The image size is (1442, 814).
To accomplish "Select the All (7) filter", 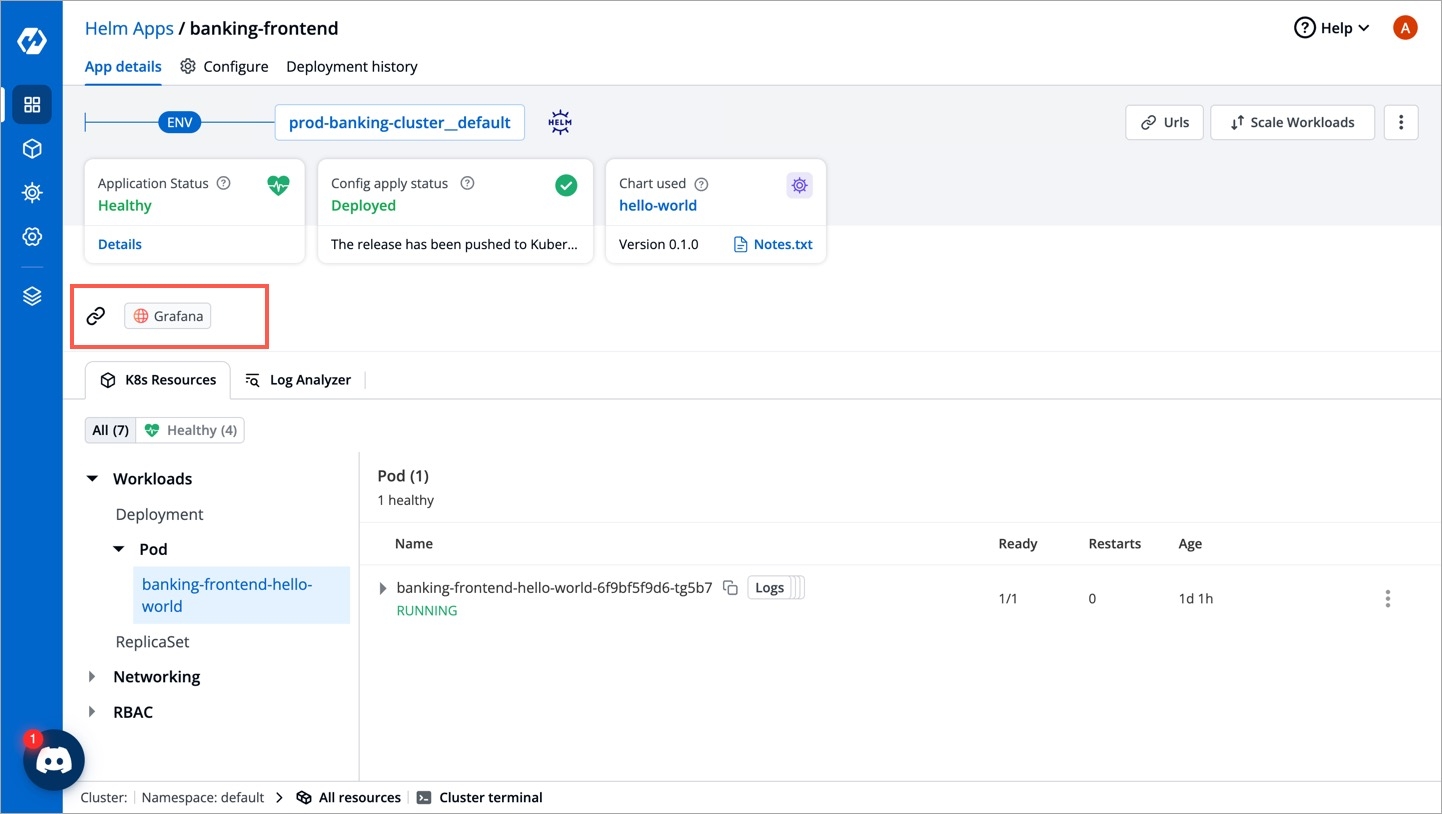I will [x=110, y=430].
